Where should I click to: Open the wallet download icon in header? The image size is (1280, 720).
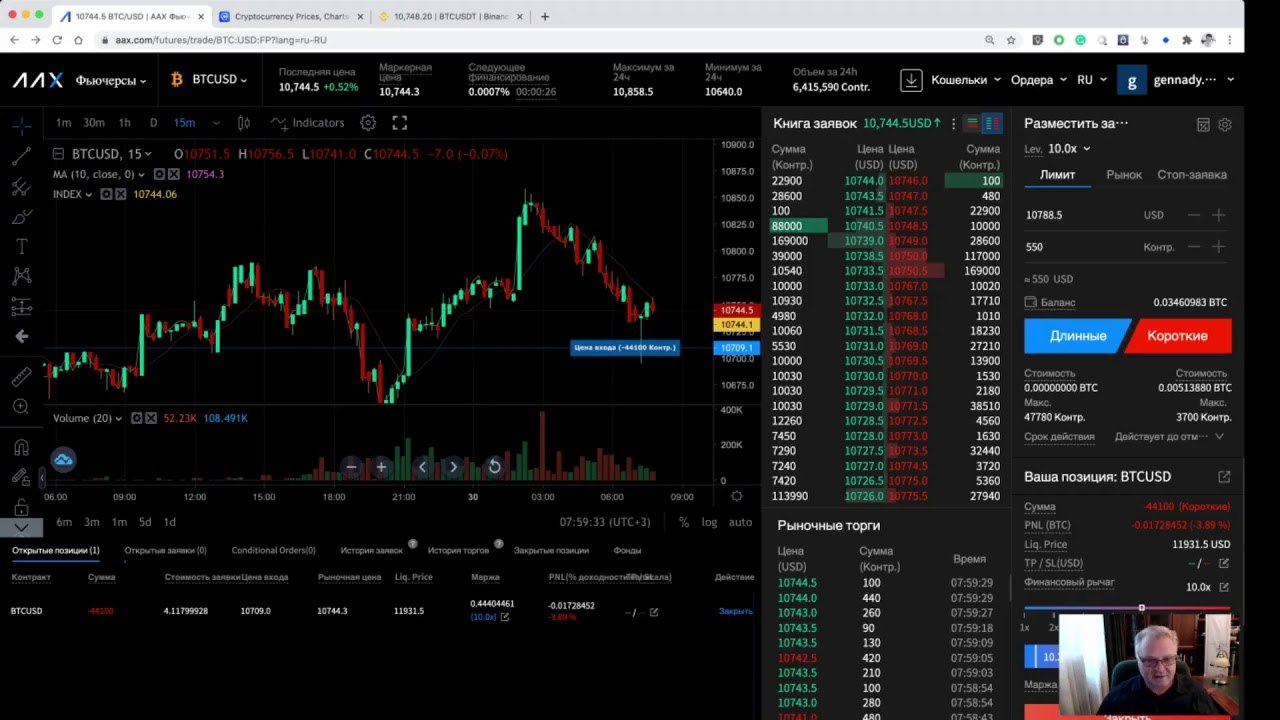[x=911, y=80]
